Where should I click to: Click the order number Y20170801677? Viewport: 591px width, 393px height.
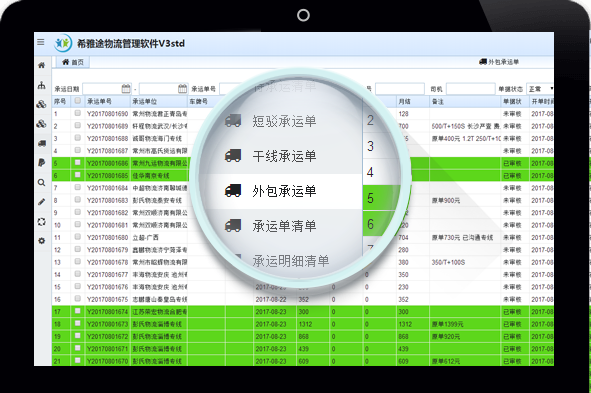point(108,274)
